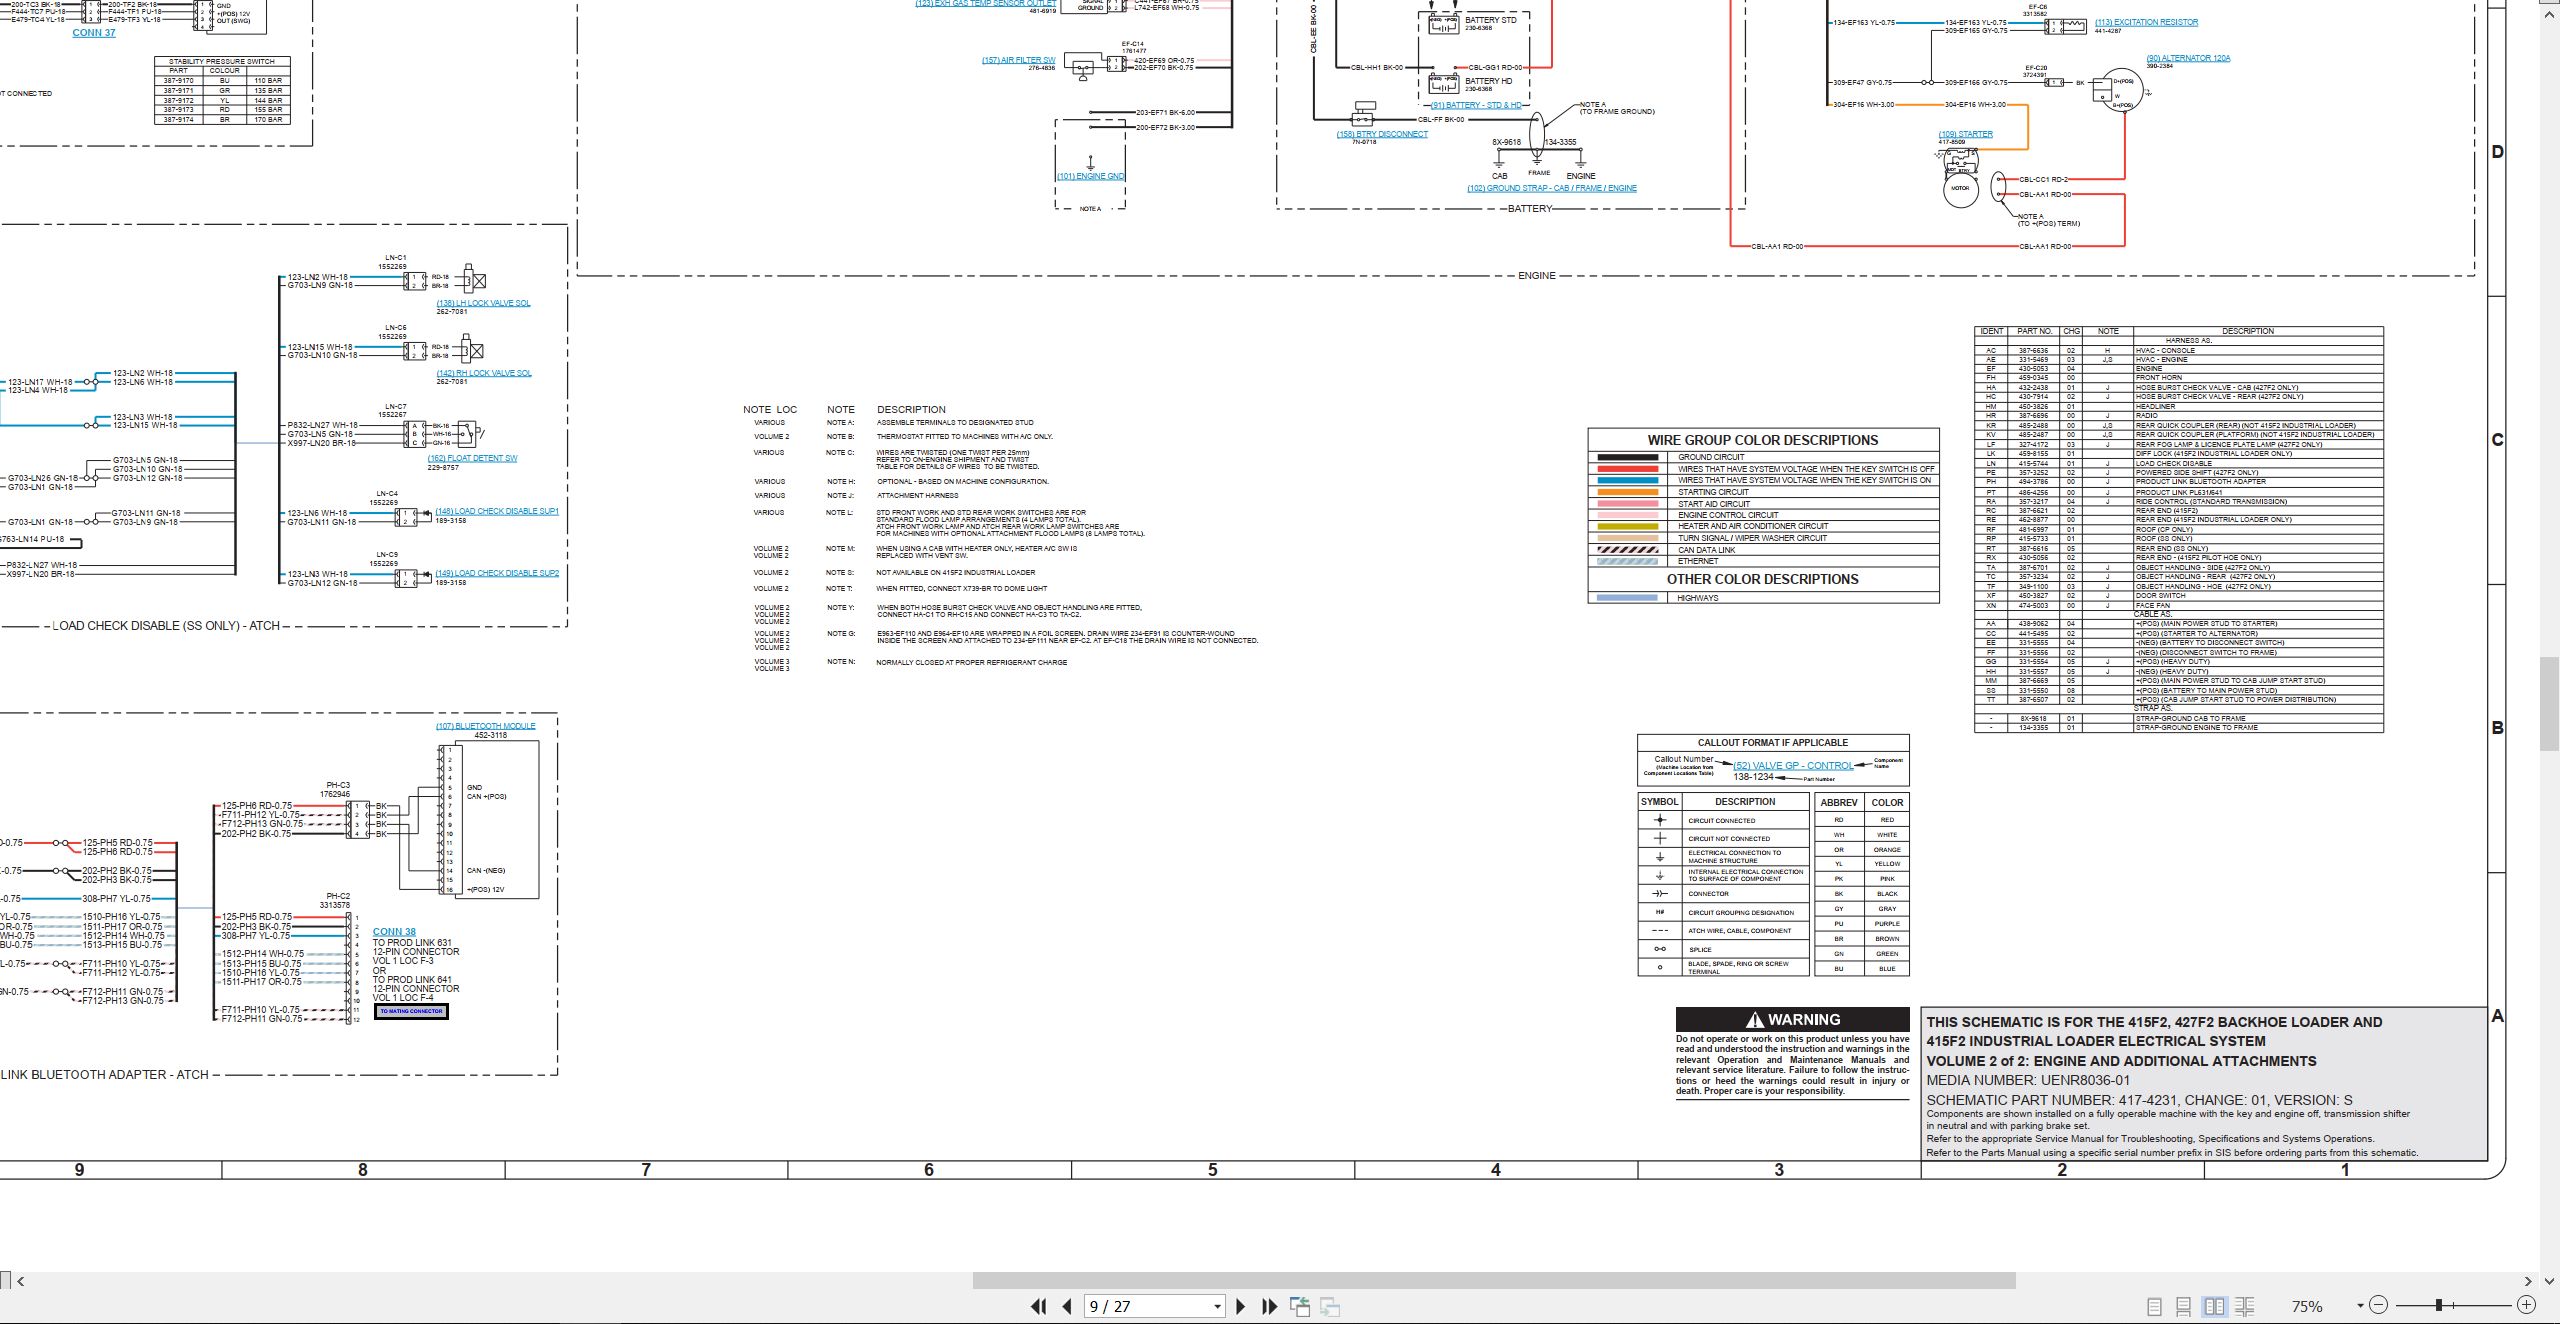Open the CONN 38 link

pyautogui.click(x=394, y=932)
